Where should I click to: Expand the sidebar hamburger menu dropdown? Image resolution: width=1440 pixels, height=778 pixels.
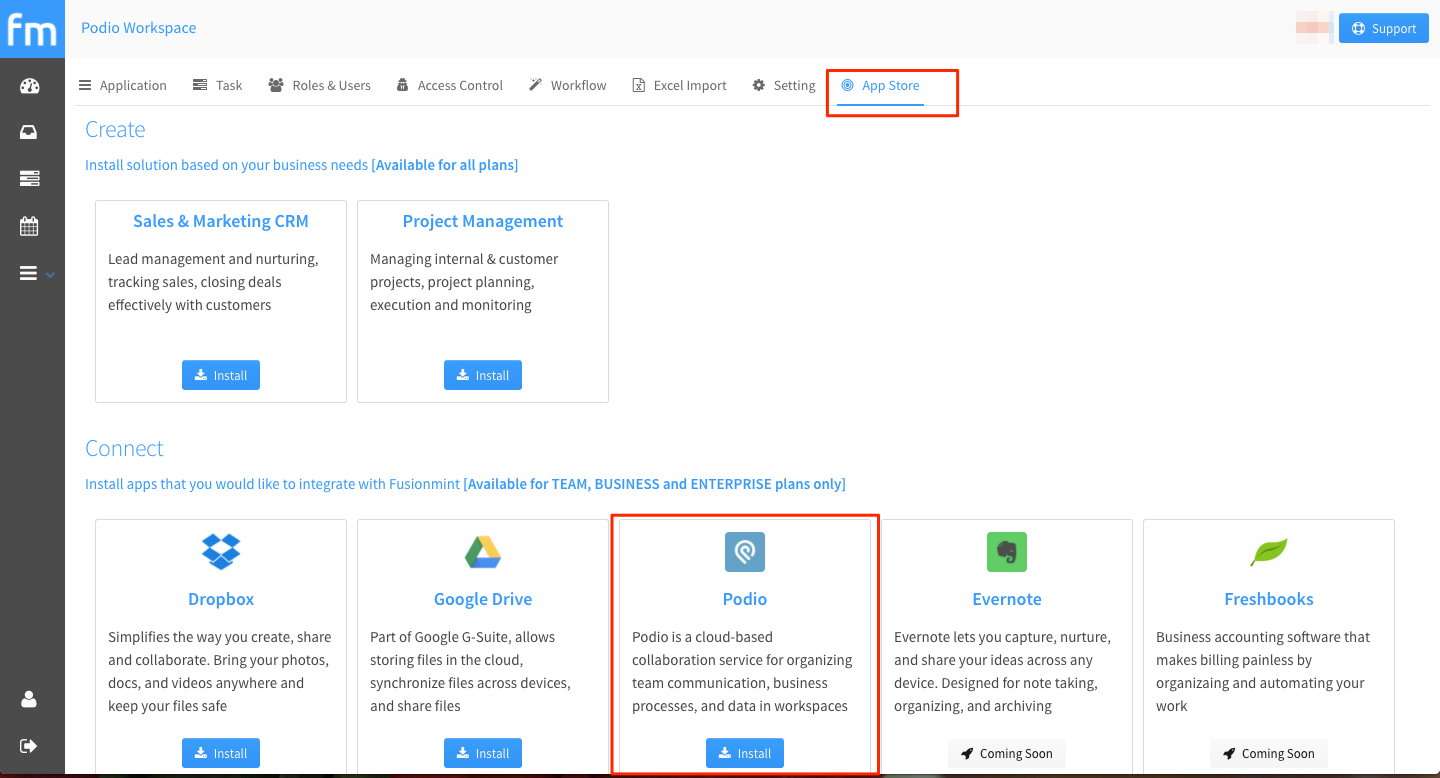[x=37, y=273]
